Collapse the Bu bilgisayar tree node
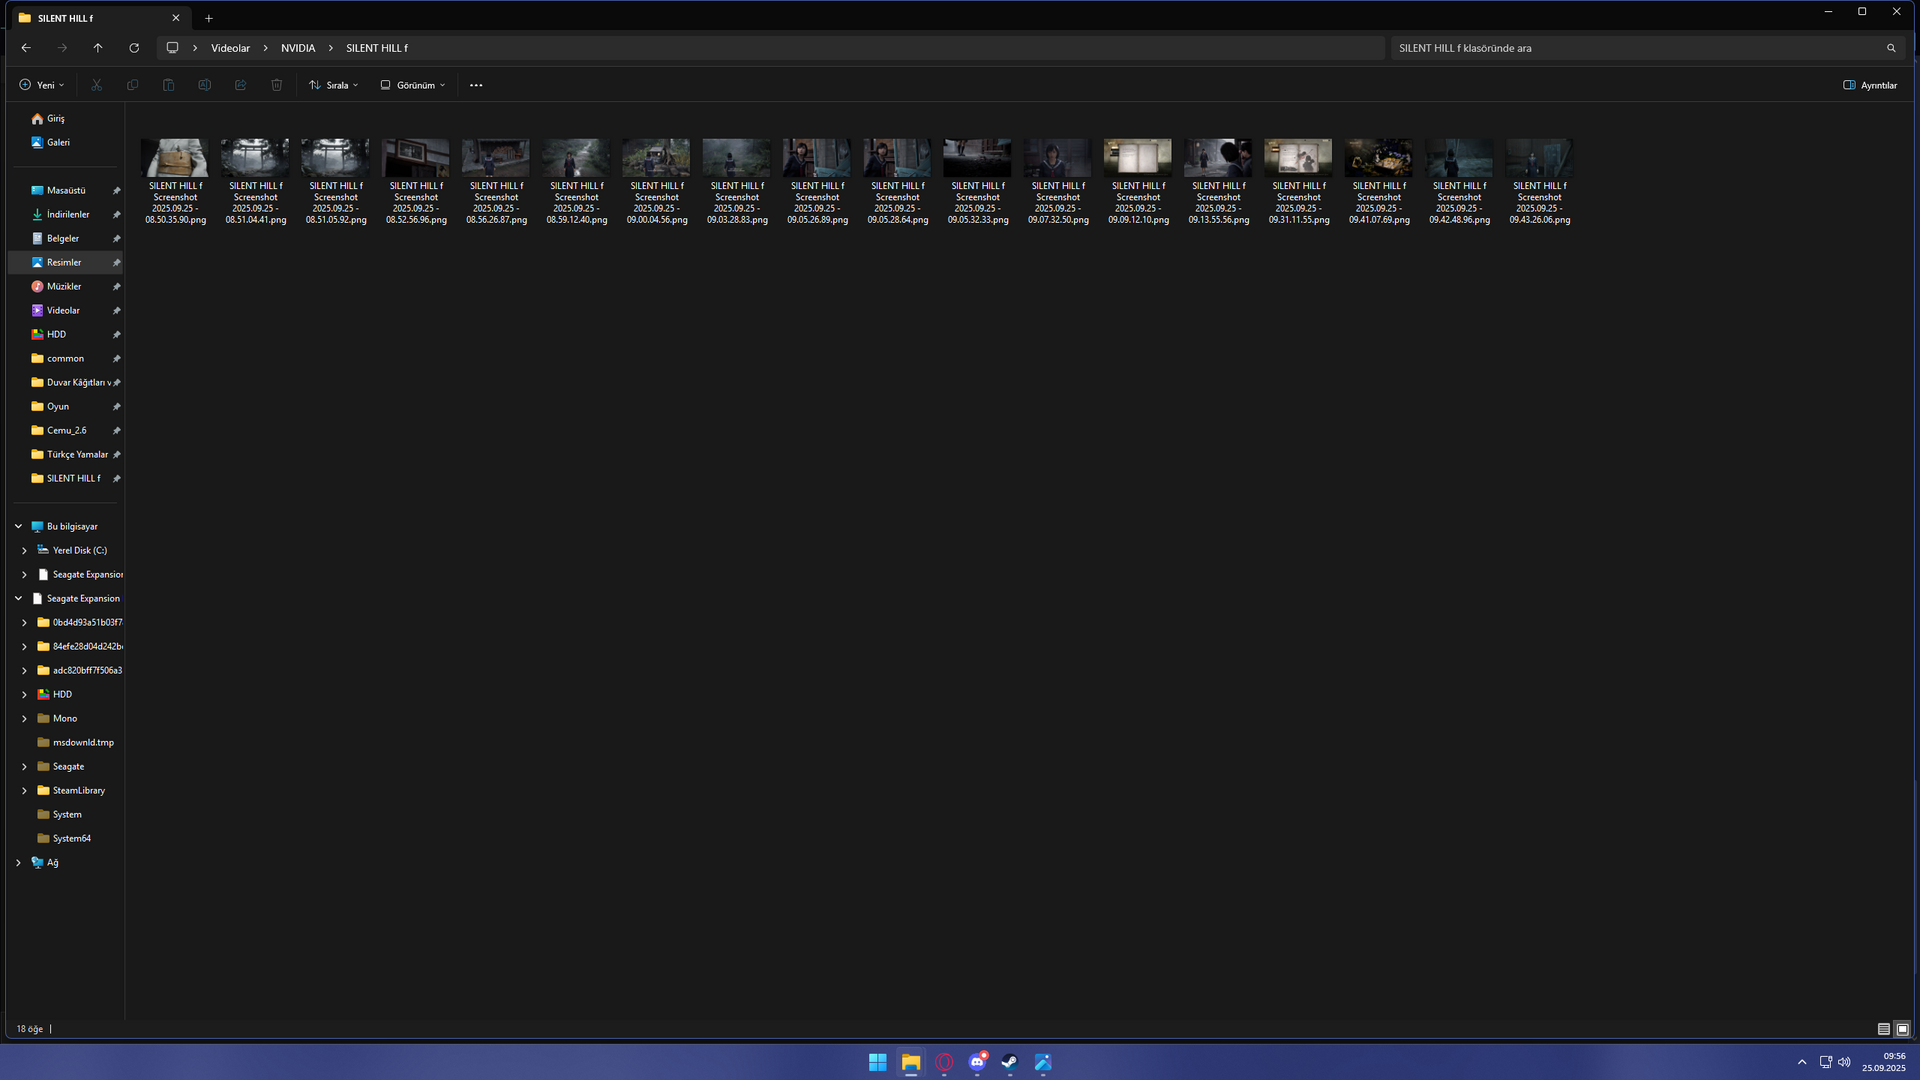1920x1080 pixels. [x=18, y=526]
